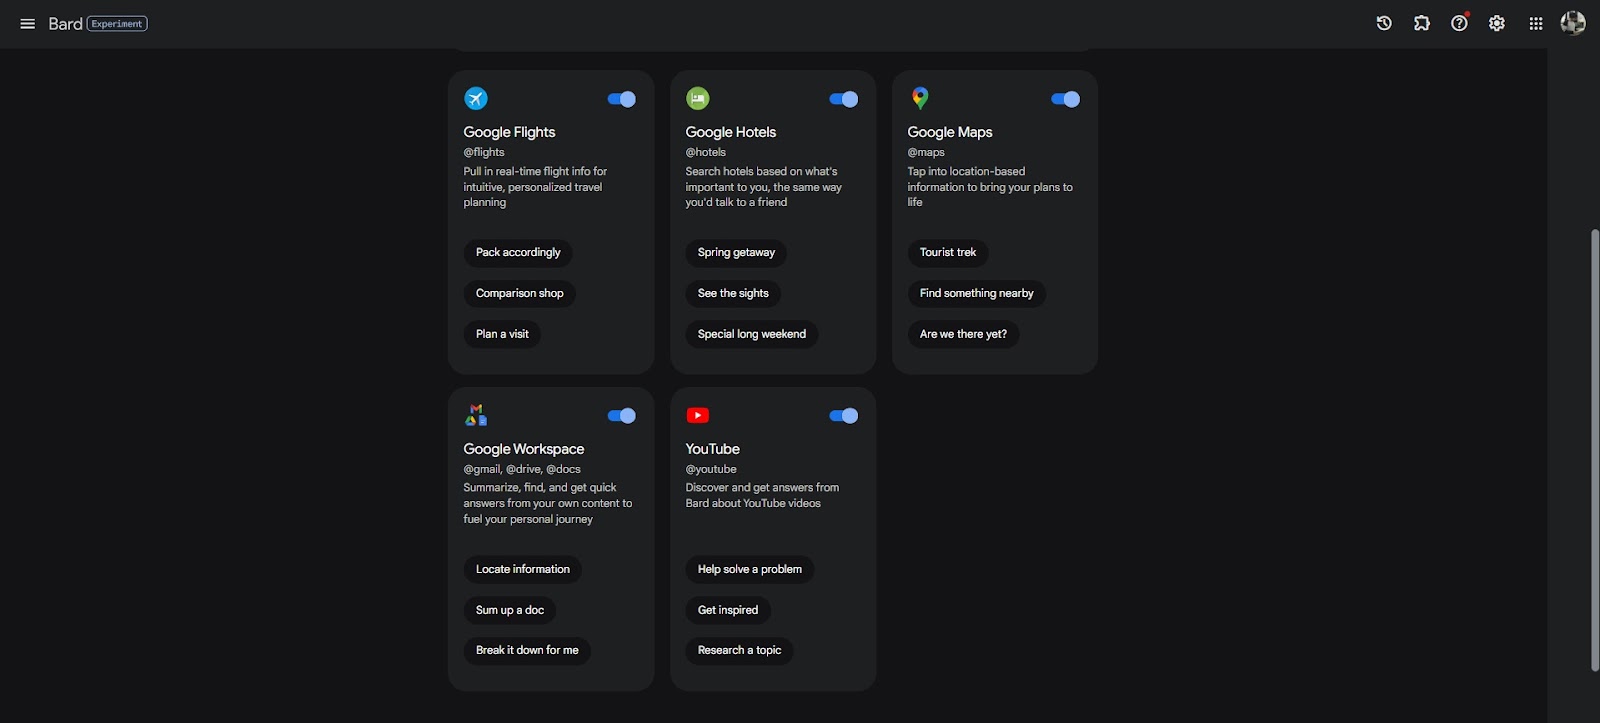Select Help solve a problem chip
The width and height of the screenshot is (1600, 723).
click(750, 570)
